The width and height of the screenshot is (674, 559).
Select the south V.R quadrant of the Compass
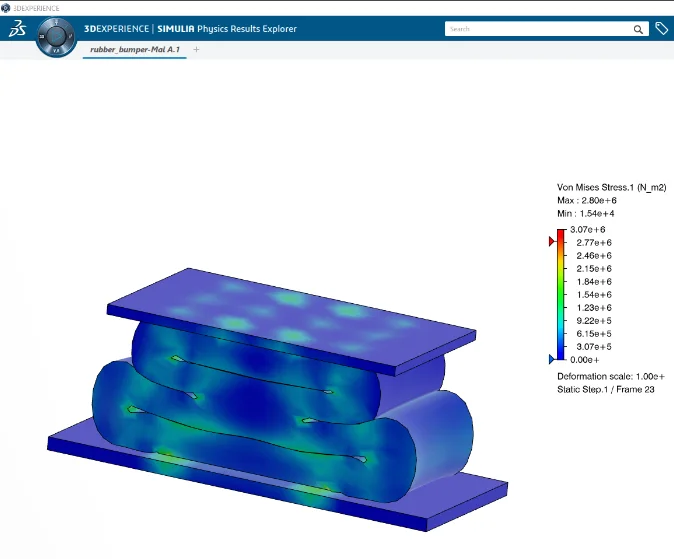[56, 51]
